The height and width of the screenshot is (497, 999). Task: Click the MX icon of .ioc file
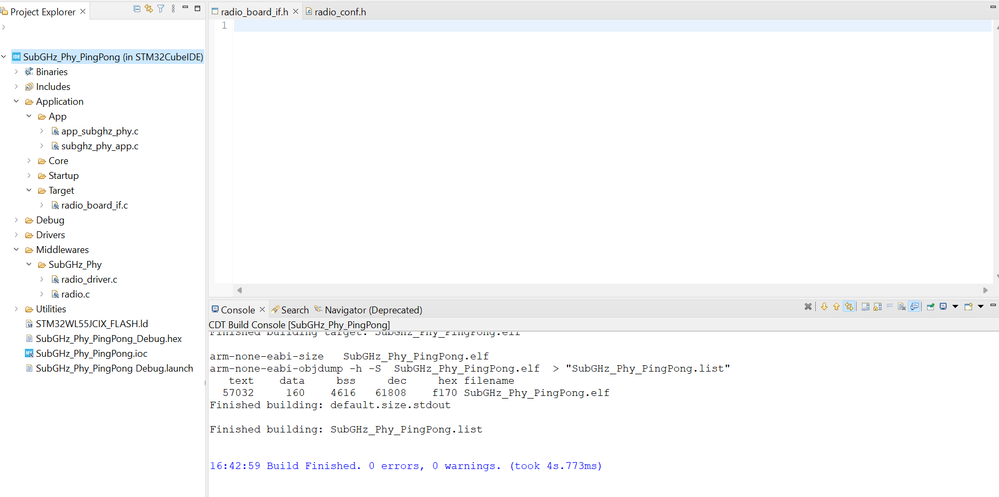(29, 353)
